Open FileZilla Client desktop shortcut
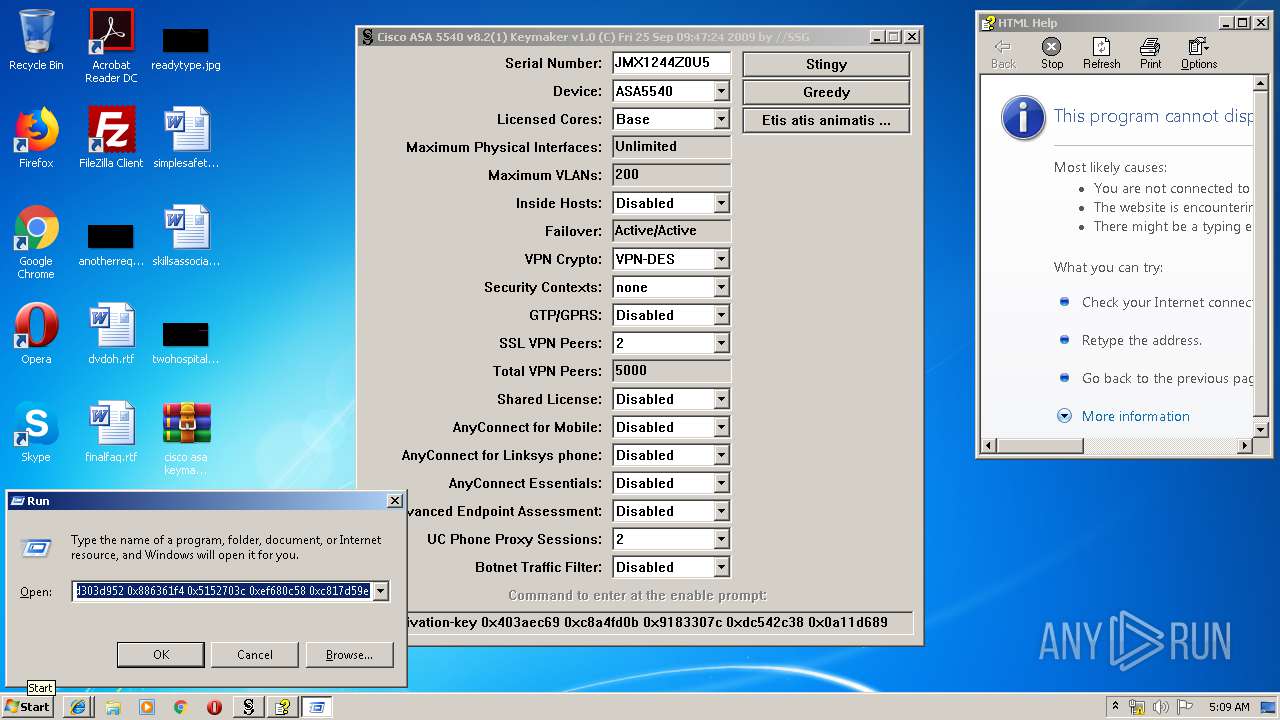Viewport: 1280px width, 720px height. [x=111, y=138]
